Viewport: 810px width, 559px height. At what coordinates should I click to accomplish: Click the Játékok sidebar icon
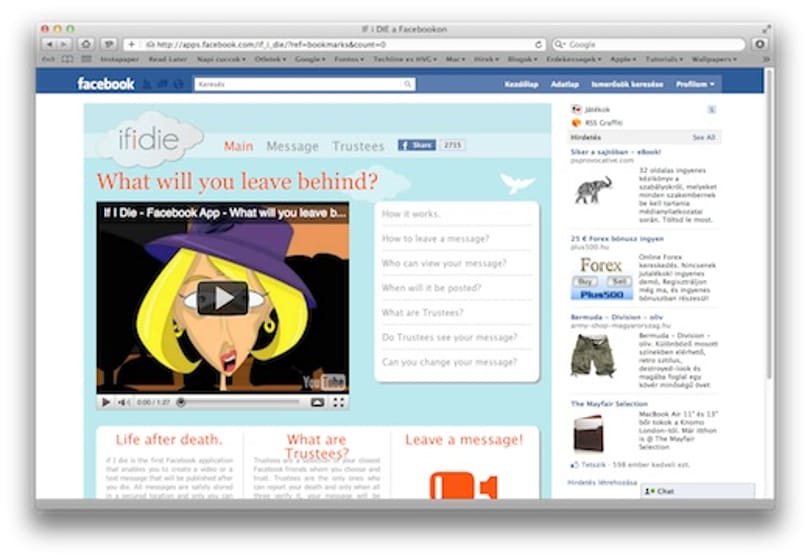[x=577, y=109]
